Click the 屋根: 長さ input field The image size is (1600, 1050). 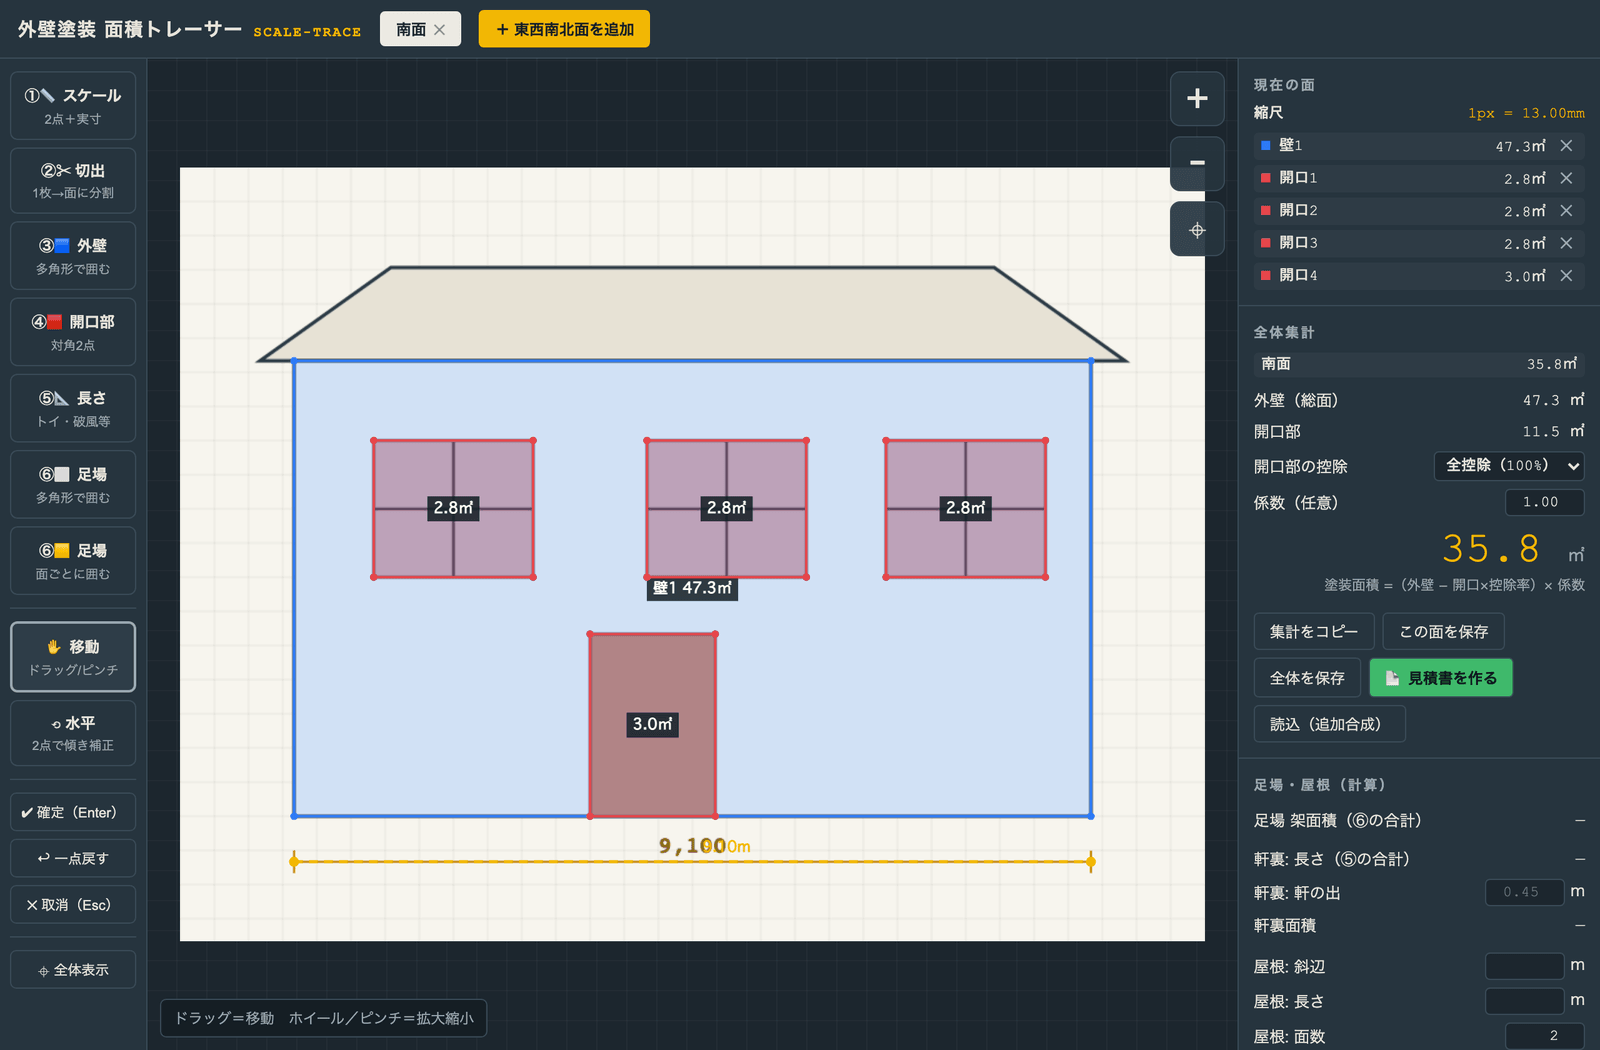1525,1001
